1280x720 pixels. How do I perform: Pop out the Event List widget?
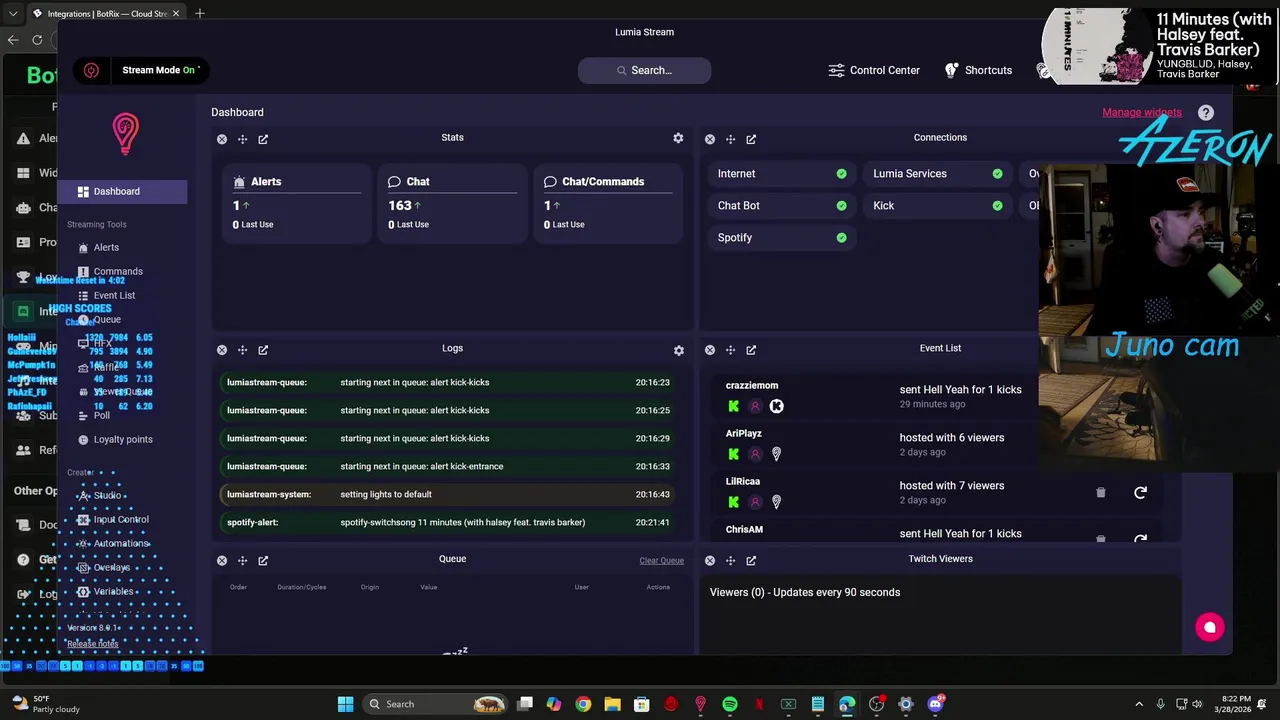pos(751,350)
